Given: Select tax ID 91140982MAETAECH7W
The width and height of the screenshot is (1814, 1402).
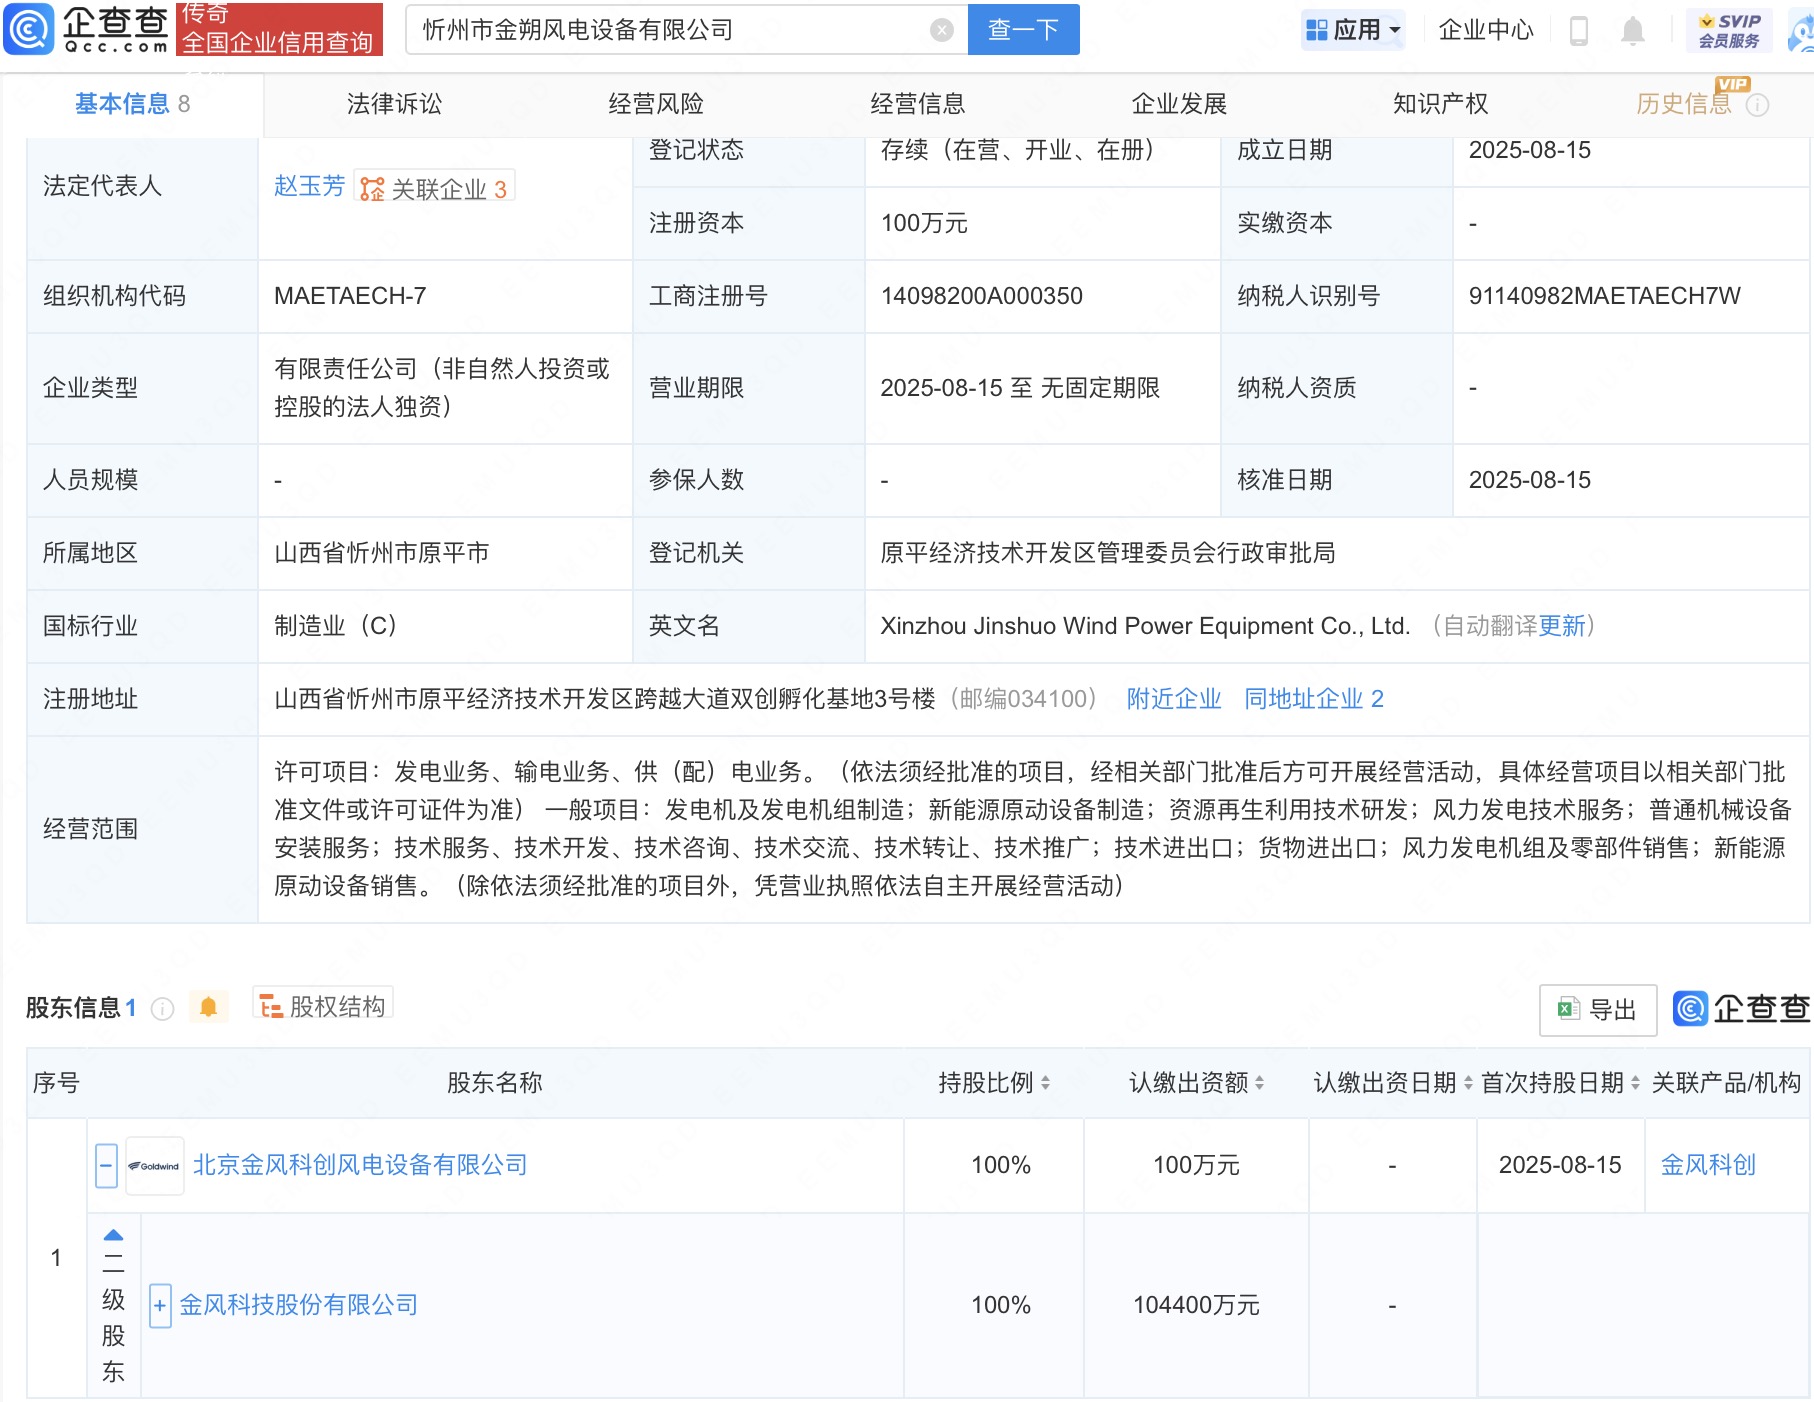Looking at the screenshot, I should click(1604, 296).
